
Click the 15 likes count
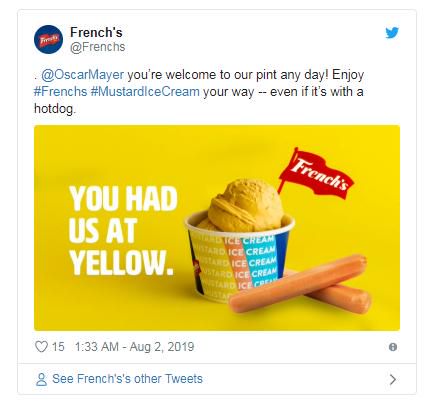pos(58,347)
